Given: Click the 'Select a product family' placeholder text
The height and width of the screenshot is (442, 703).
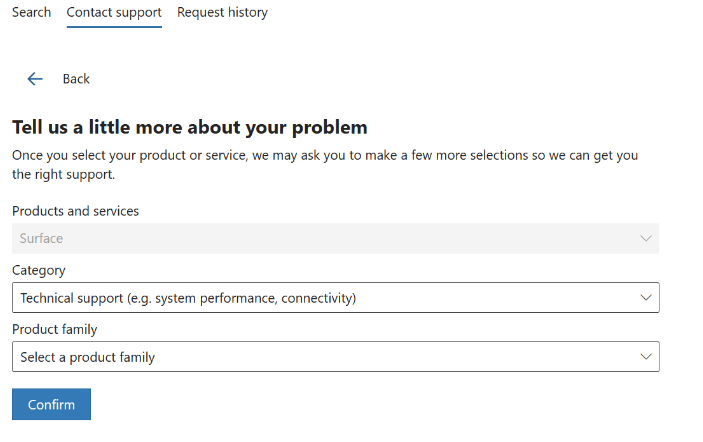Looking at the screenshot, I should pos(88,357).
